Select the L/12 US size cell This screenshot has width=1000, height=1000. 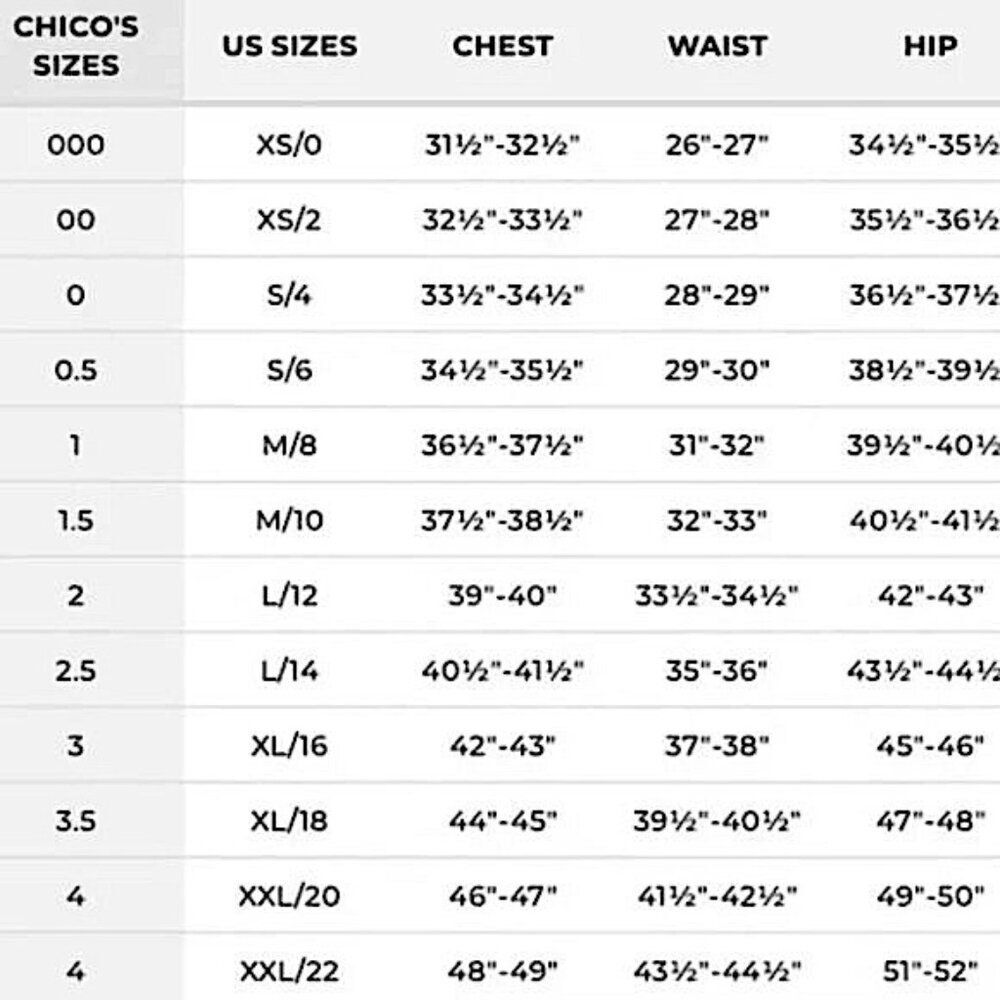coord(289,596)
